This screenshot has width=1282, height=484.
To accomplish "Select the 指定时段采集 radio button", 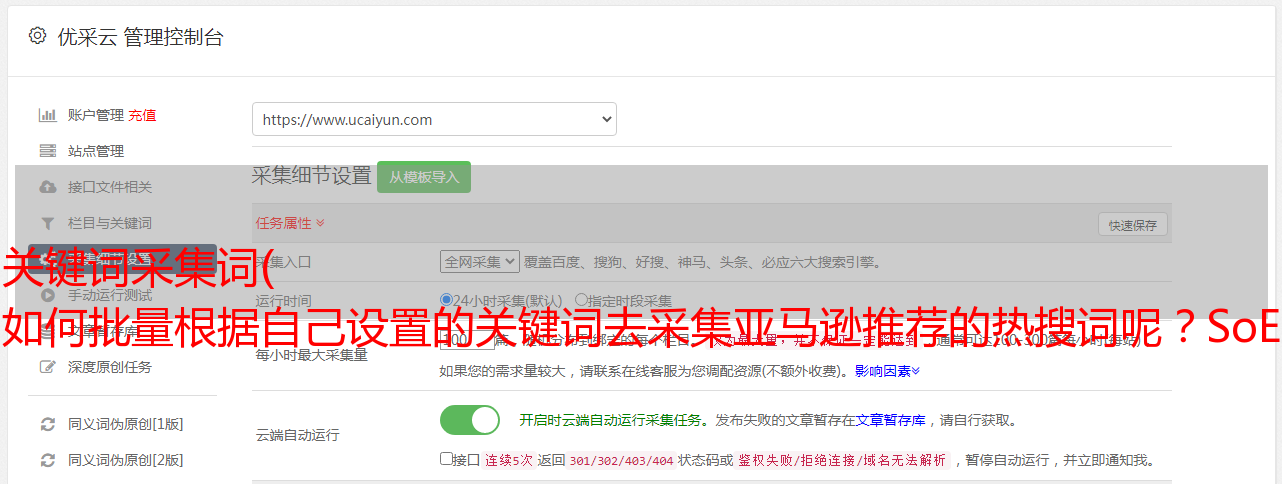I will pyautogui.click(x=581, y=300).
